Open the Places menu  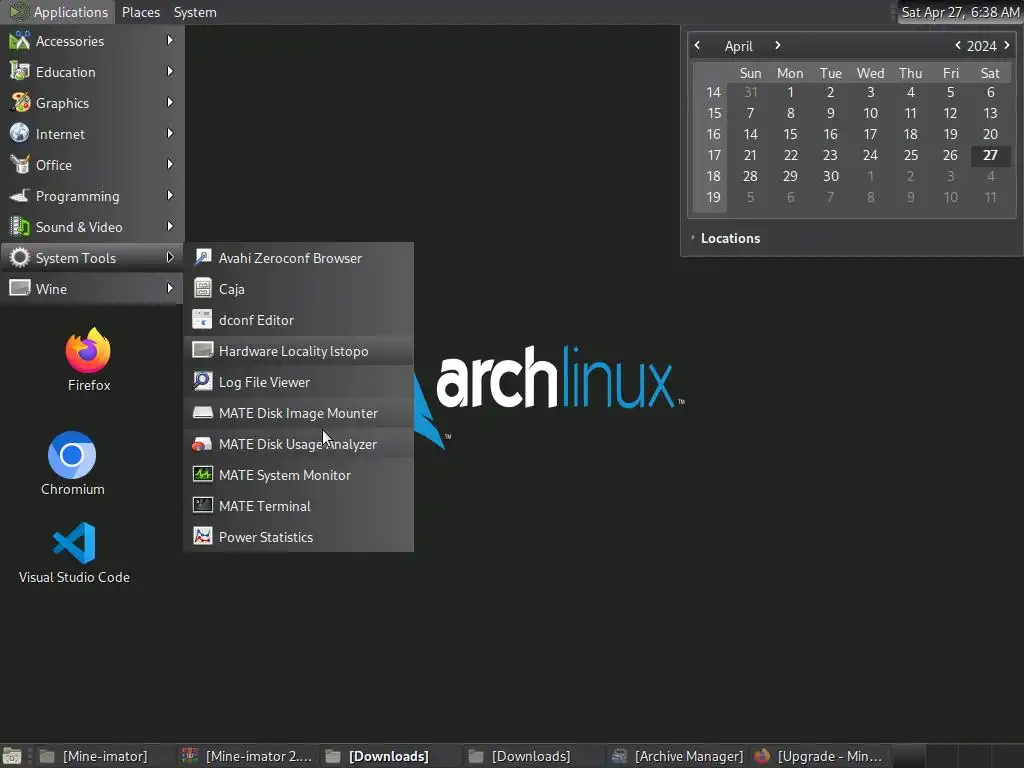140,12
